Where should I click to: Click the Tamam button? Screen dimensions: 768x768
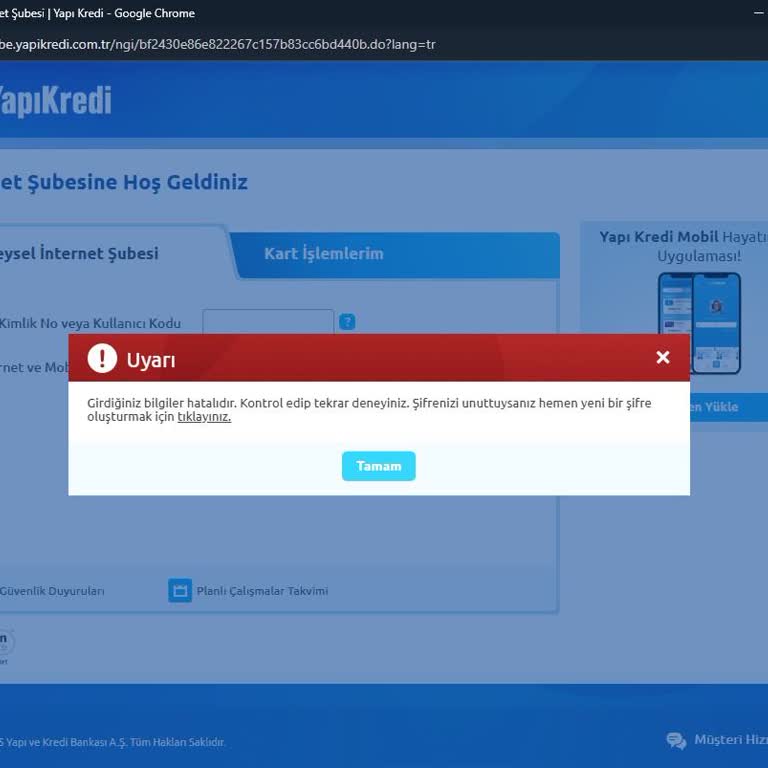point(379,466)
